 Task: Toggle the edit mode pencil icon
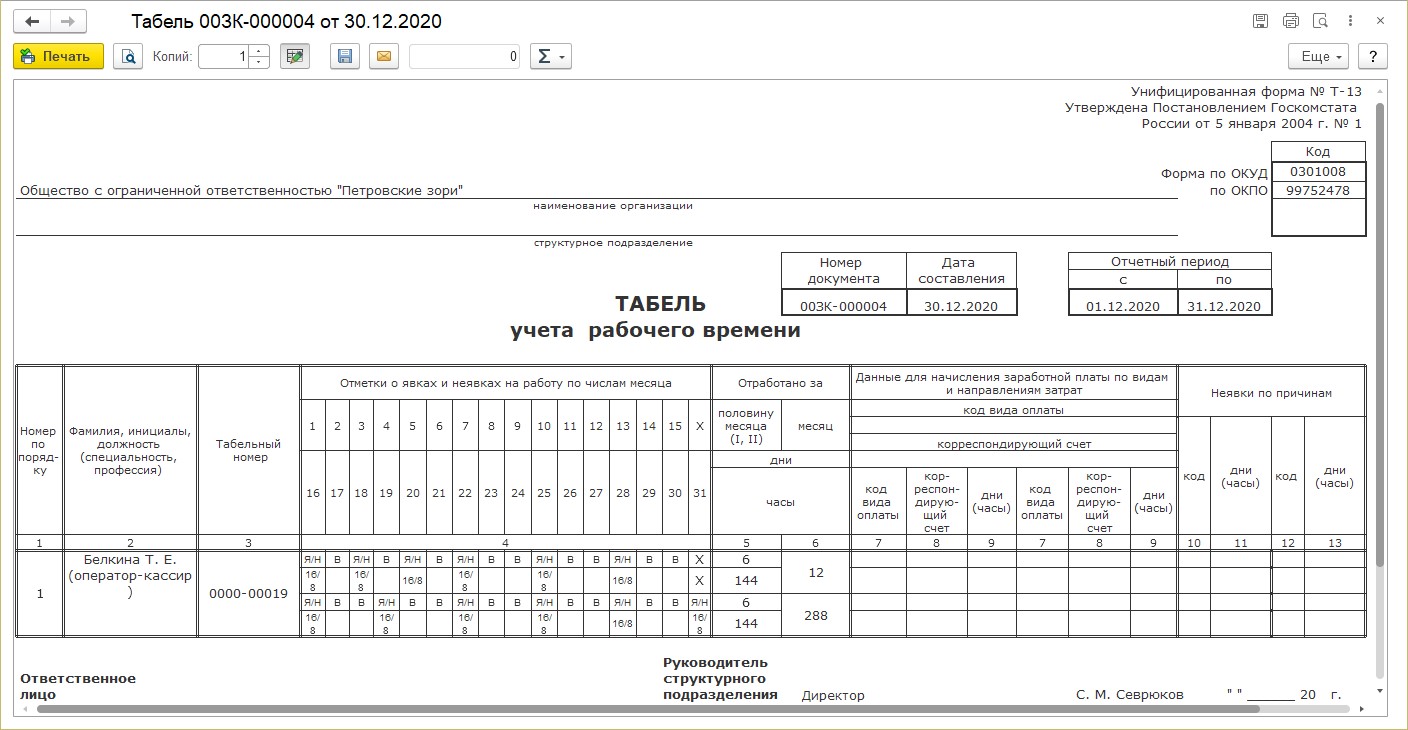tap(295, 57)
